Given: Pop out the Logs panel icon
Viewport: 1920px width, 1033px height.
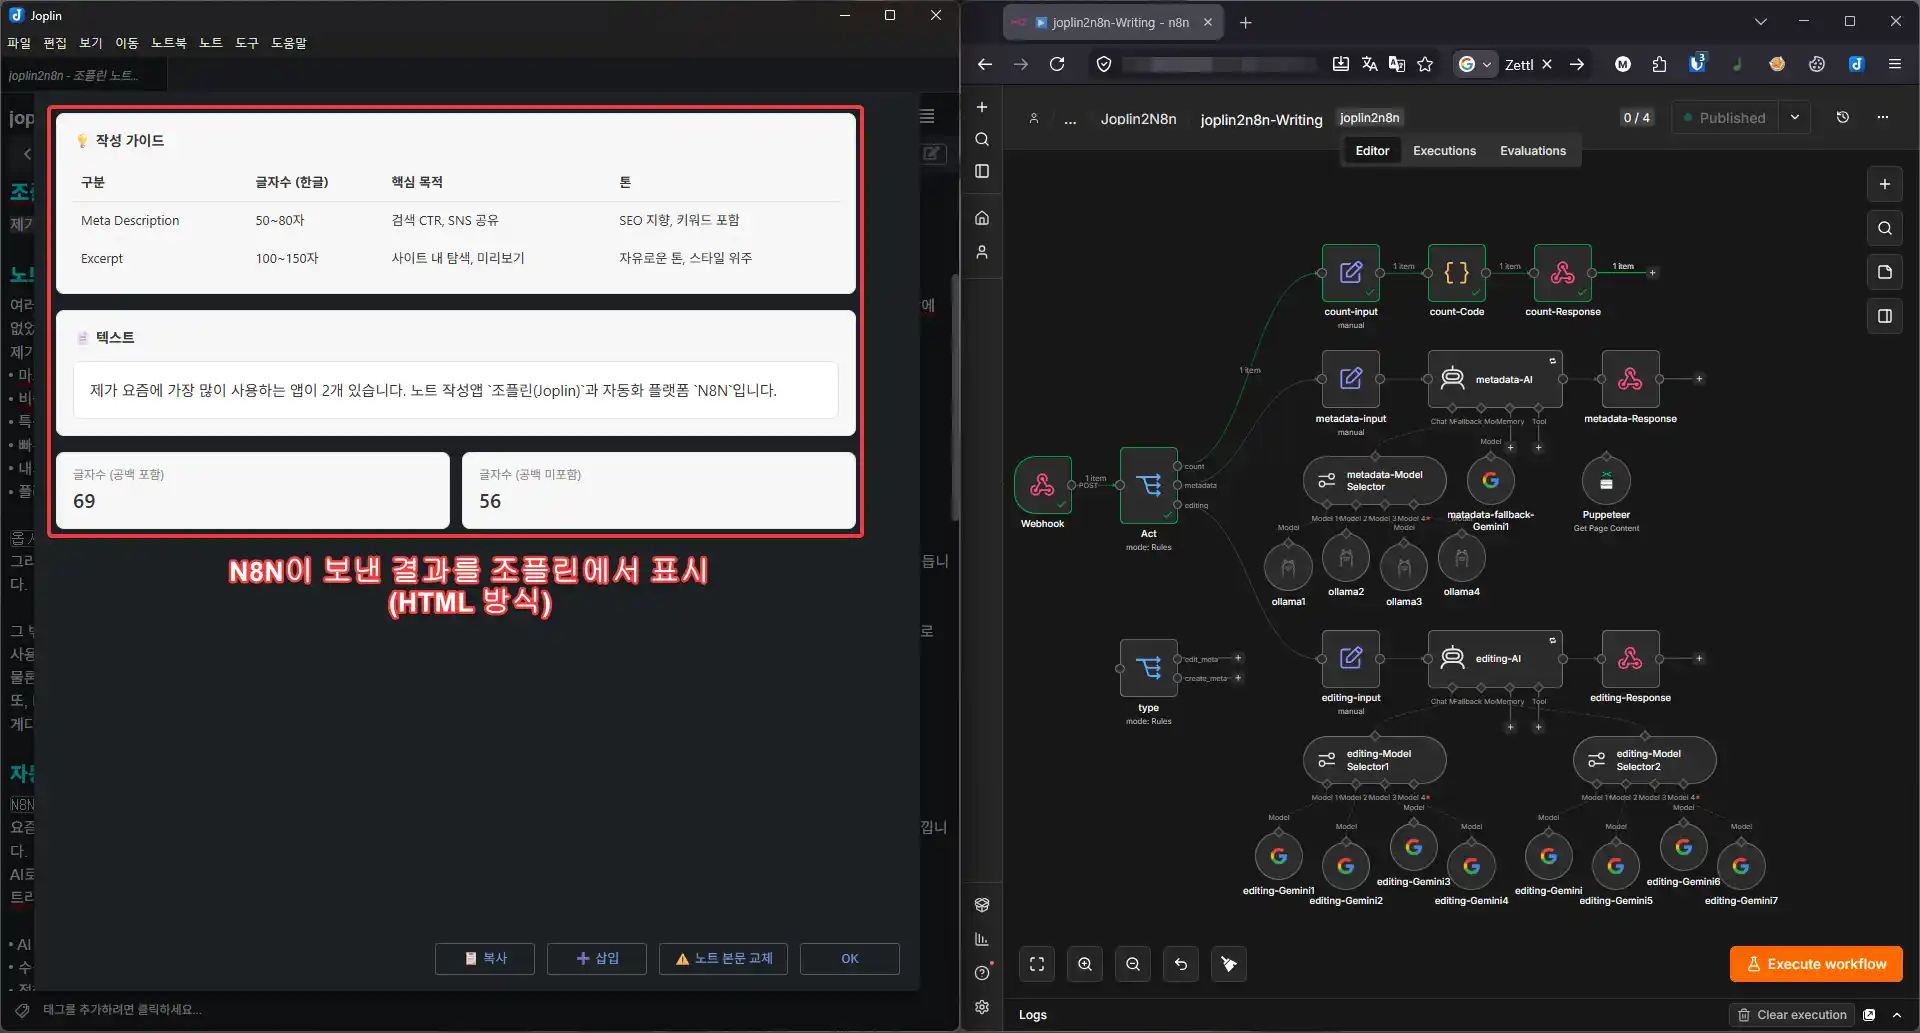Looking at the screenshot, I should [x=1869, y=1014].
